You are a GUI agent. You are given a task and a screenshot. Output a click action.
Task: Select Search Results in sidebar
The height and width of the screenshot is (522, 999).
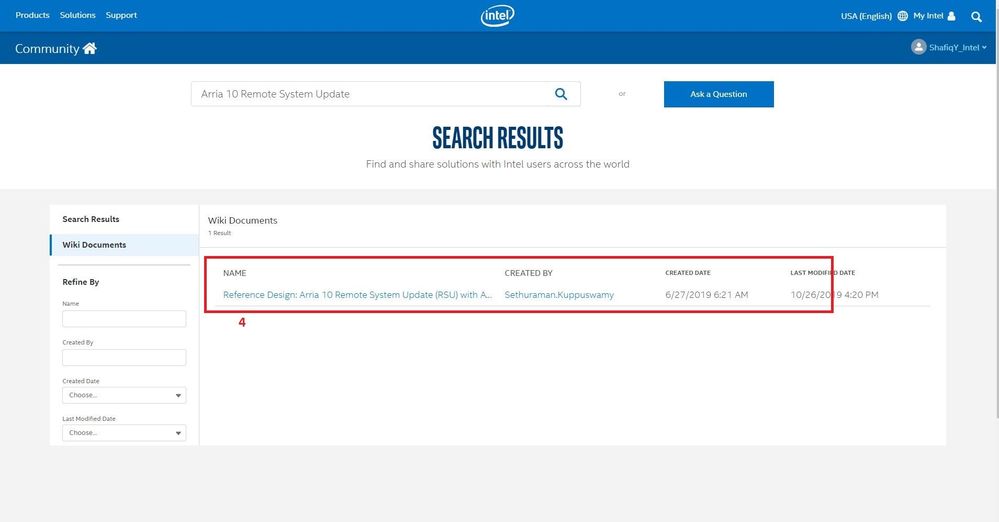pyautogui.click(x=91, y=219)
